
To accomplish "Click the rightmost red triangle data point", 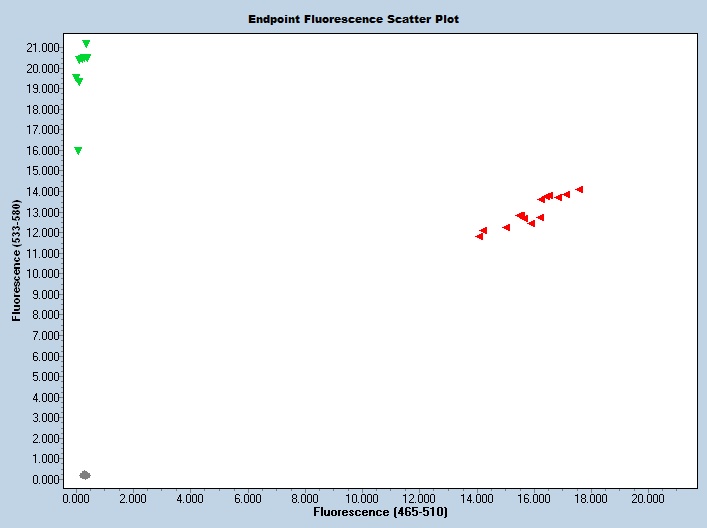I will [579, 189].
